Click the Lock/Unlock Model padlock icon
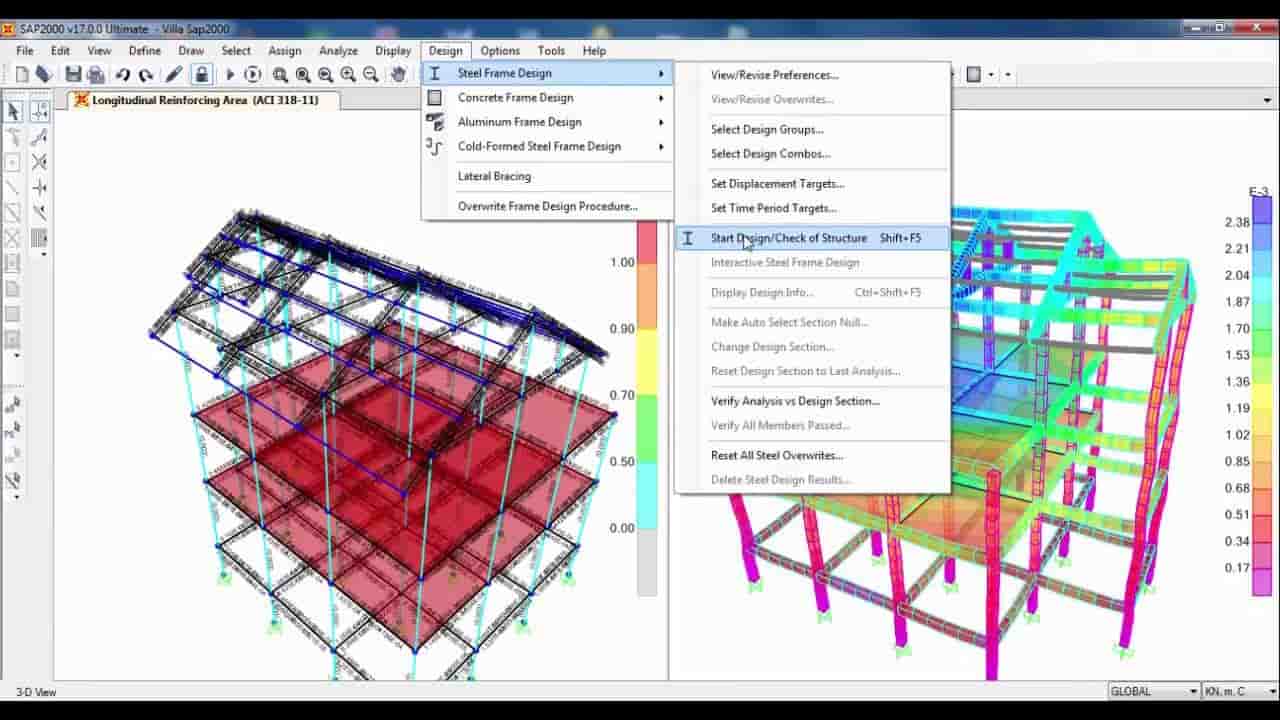 coord(199,73)
